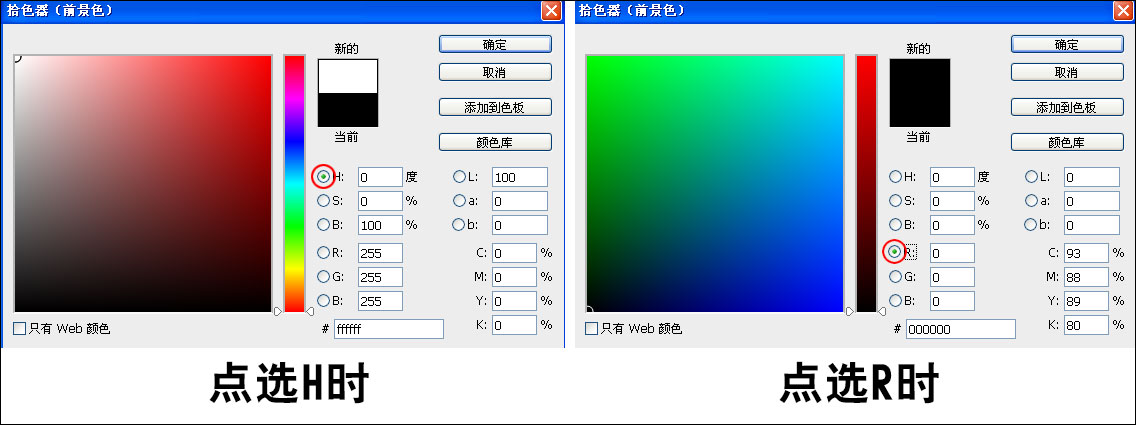
Task: Click the R value field in right dialog
Action: [953, 253]
